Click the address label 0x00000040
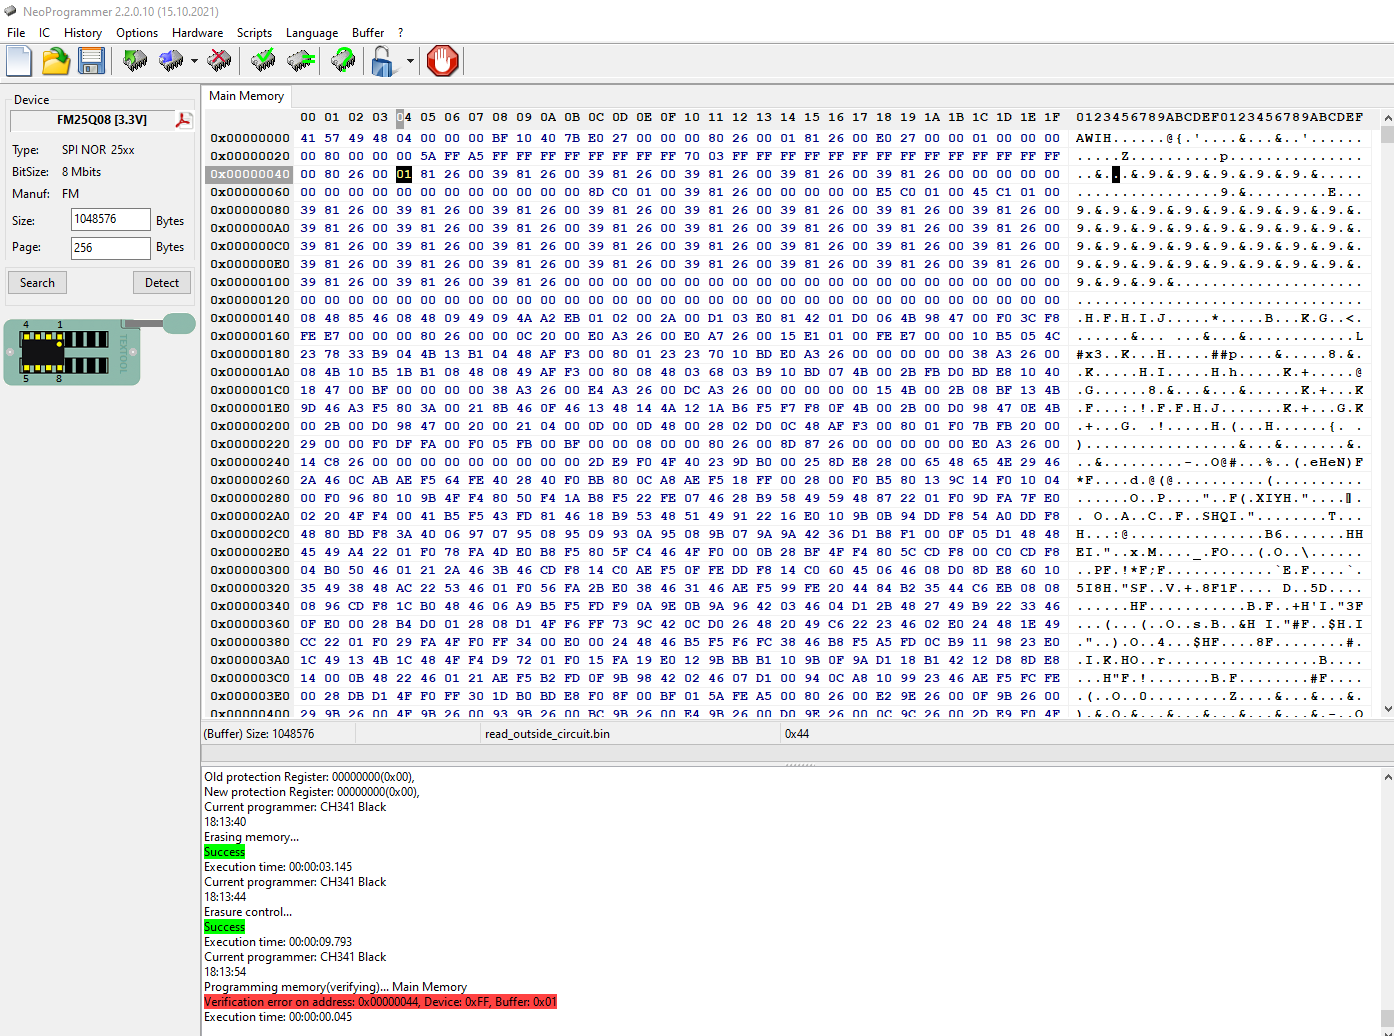1394x1036 pixels. pyautogui.click(x=250, y=174)
